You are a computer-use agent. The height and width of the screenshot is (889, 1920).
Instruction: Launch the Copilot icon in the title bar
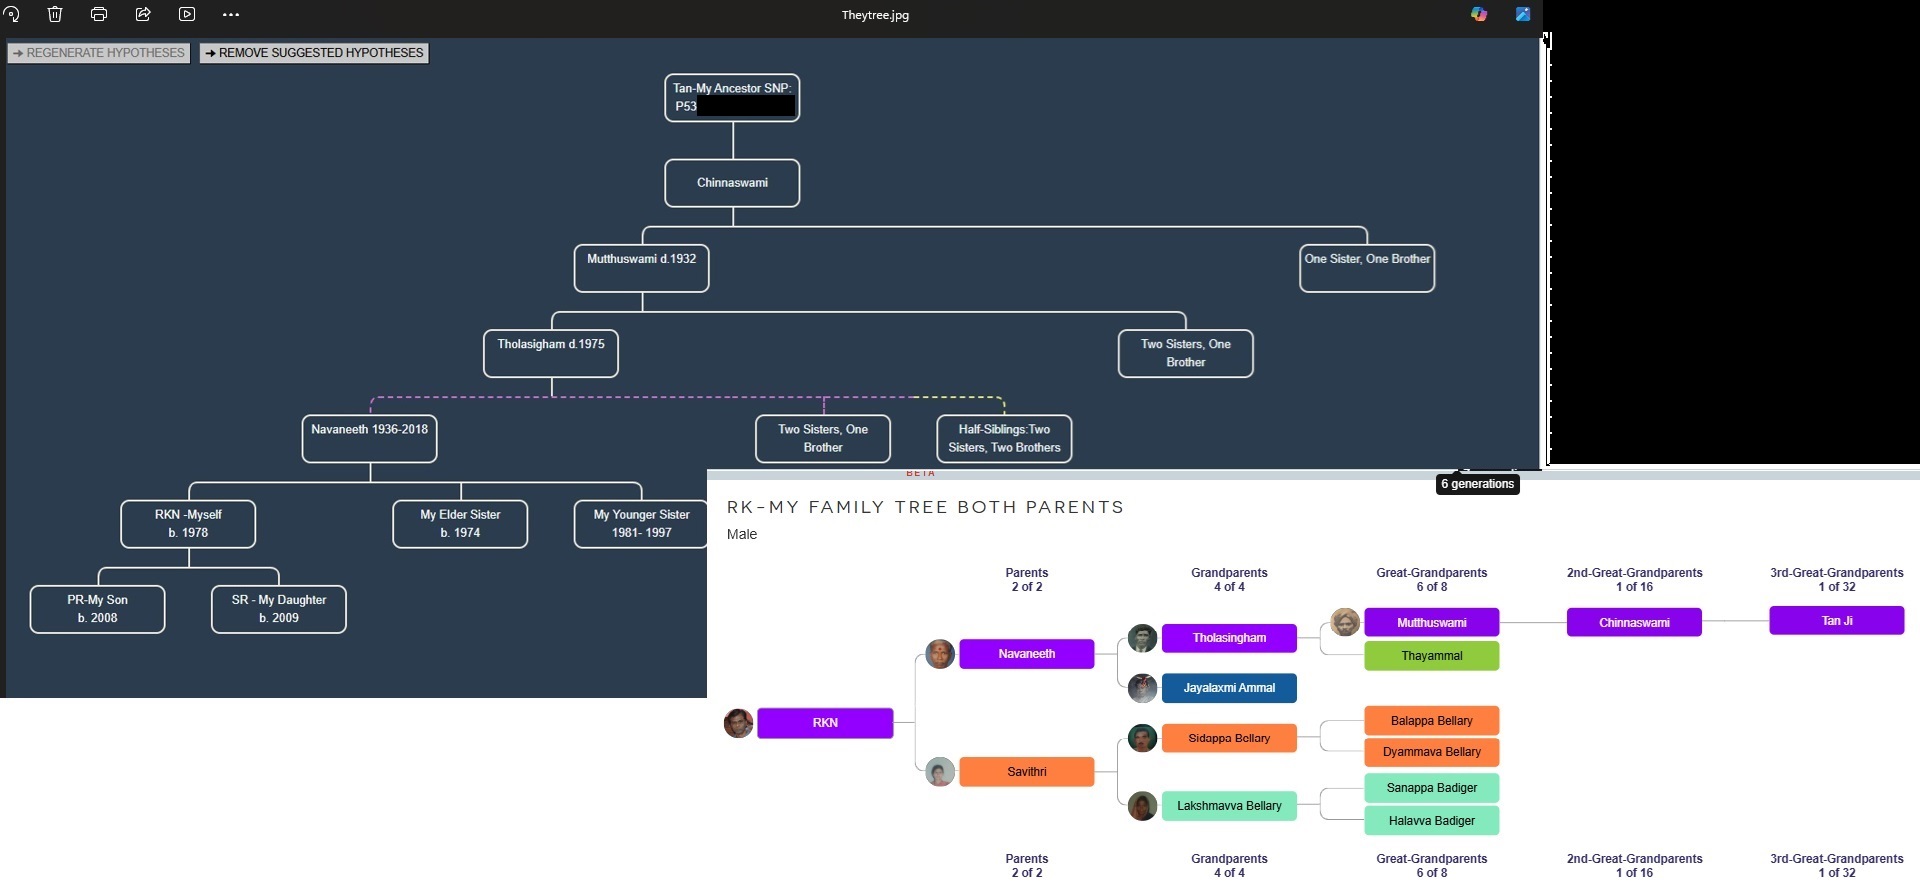point(1479,14)
